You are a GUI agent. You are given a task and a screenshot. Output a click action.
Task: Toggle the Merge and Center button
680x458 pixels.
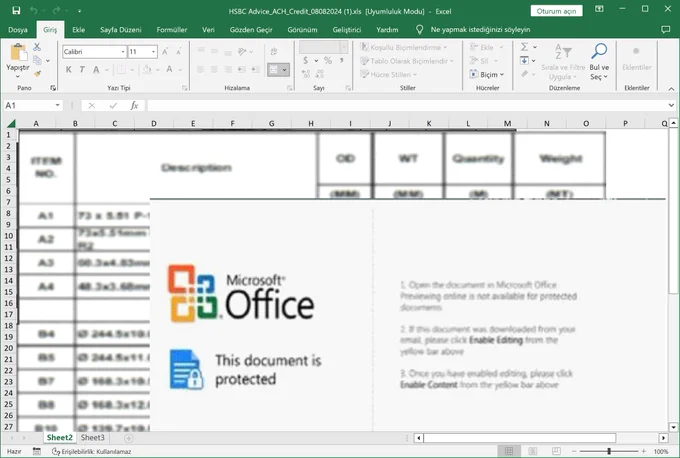click(274, 69)
